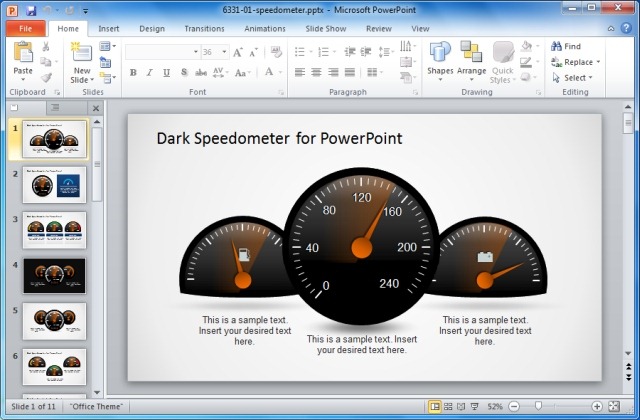640x420 pixels.
Task: Switch to the Review tab
Action: tap(378, 29)
